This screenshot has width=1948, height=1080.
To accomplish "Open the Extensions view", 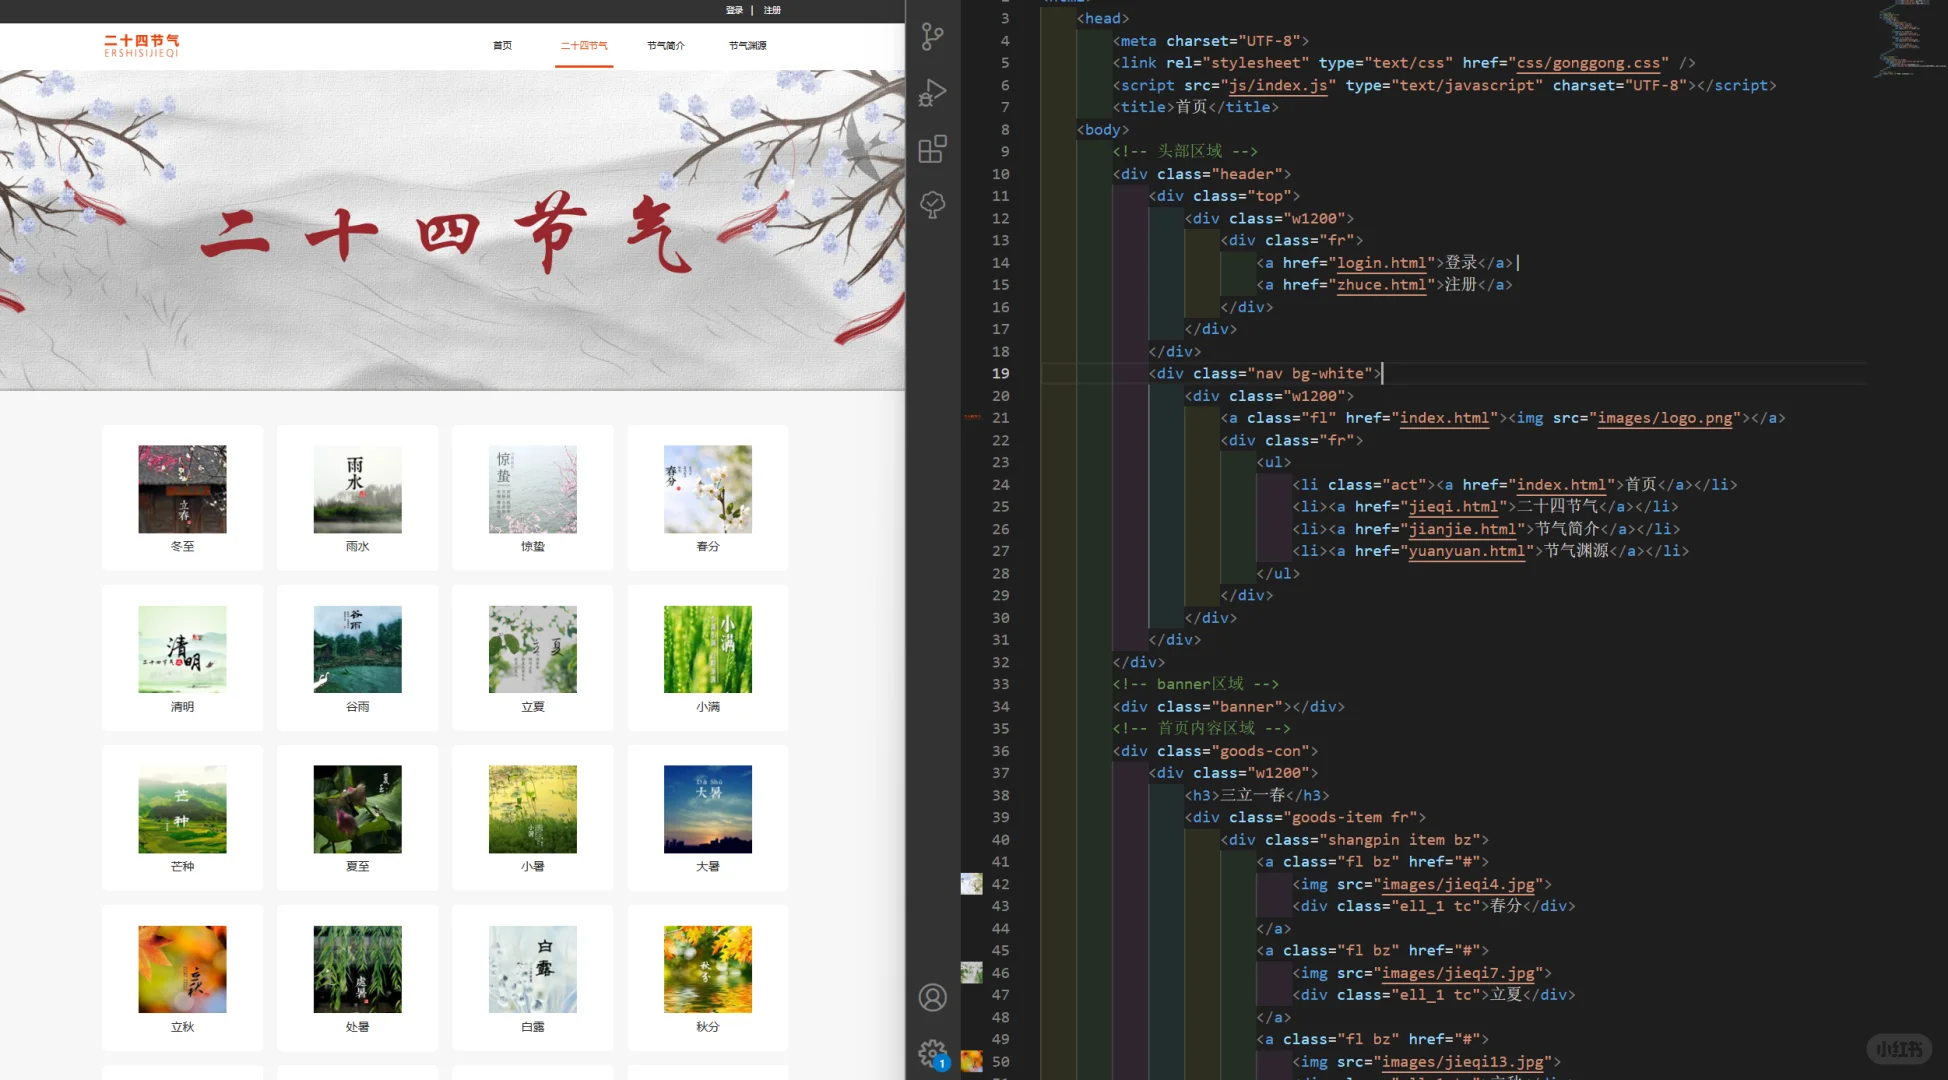I will click(x=931, y=149).
